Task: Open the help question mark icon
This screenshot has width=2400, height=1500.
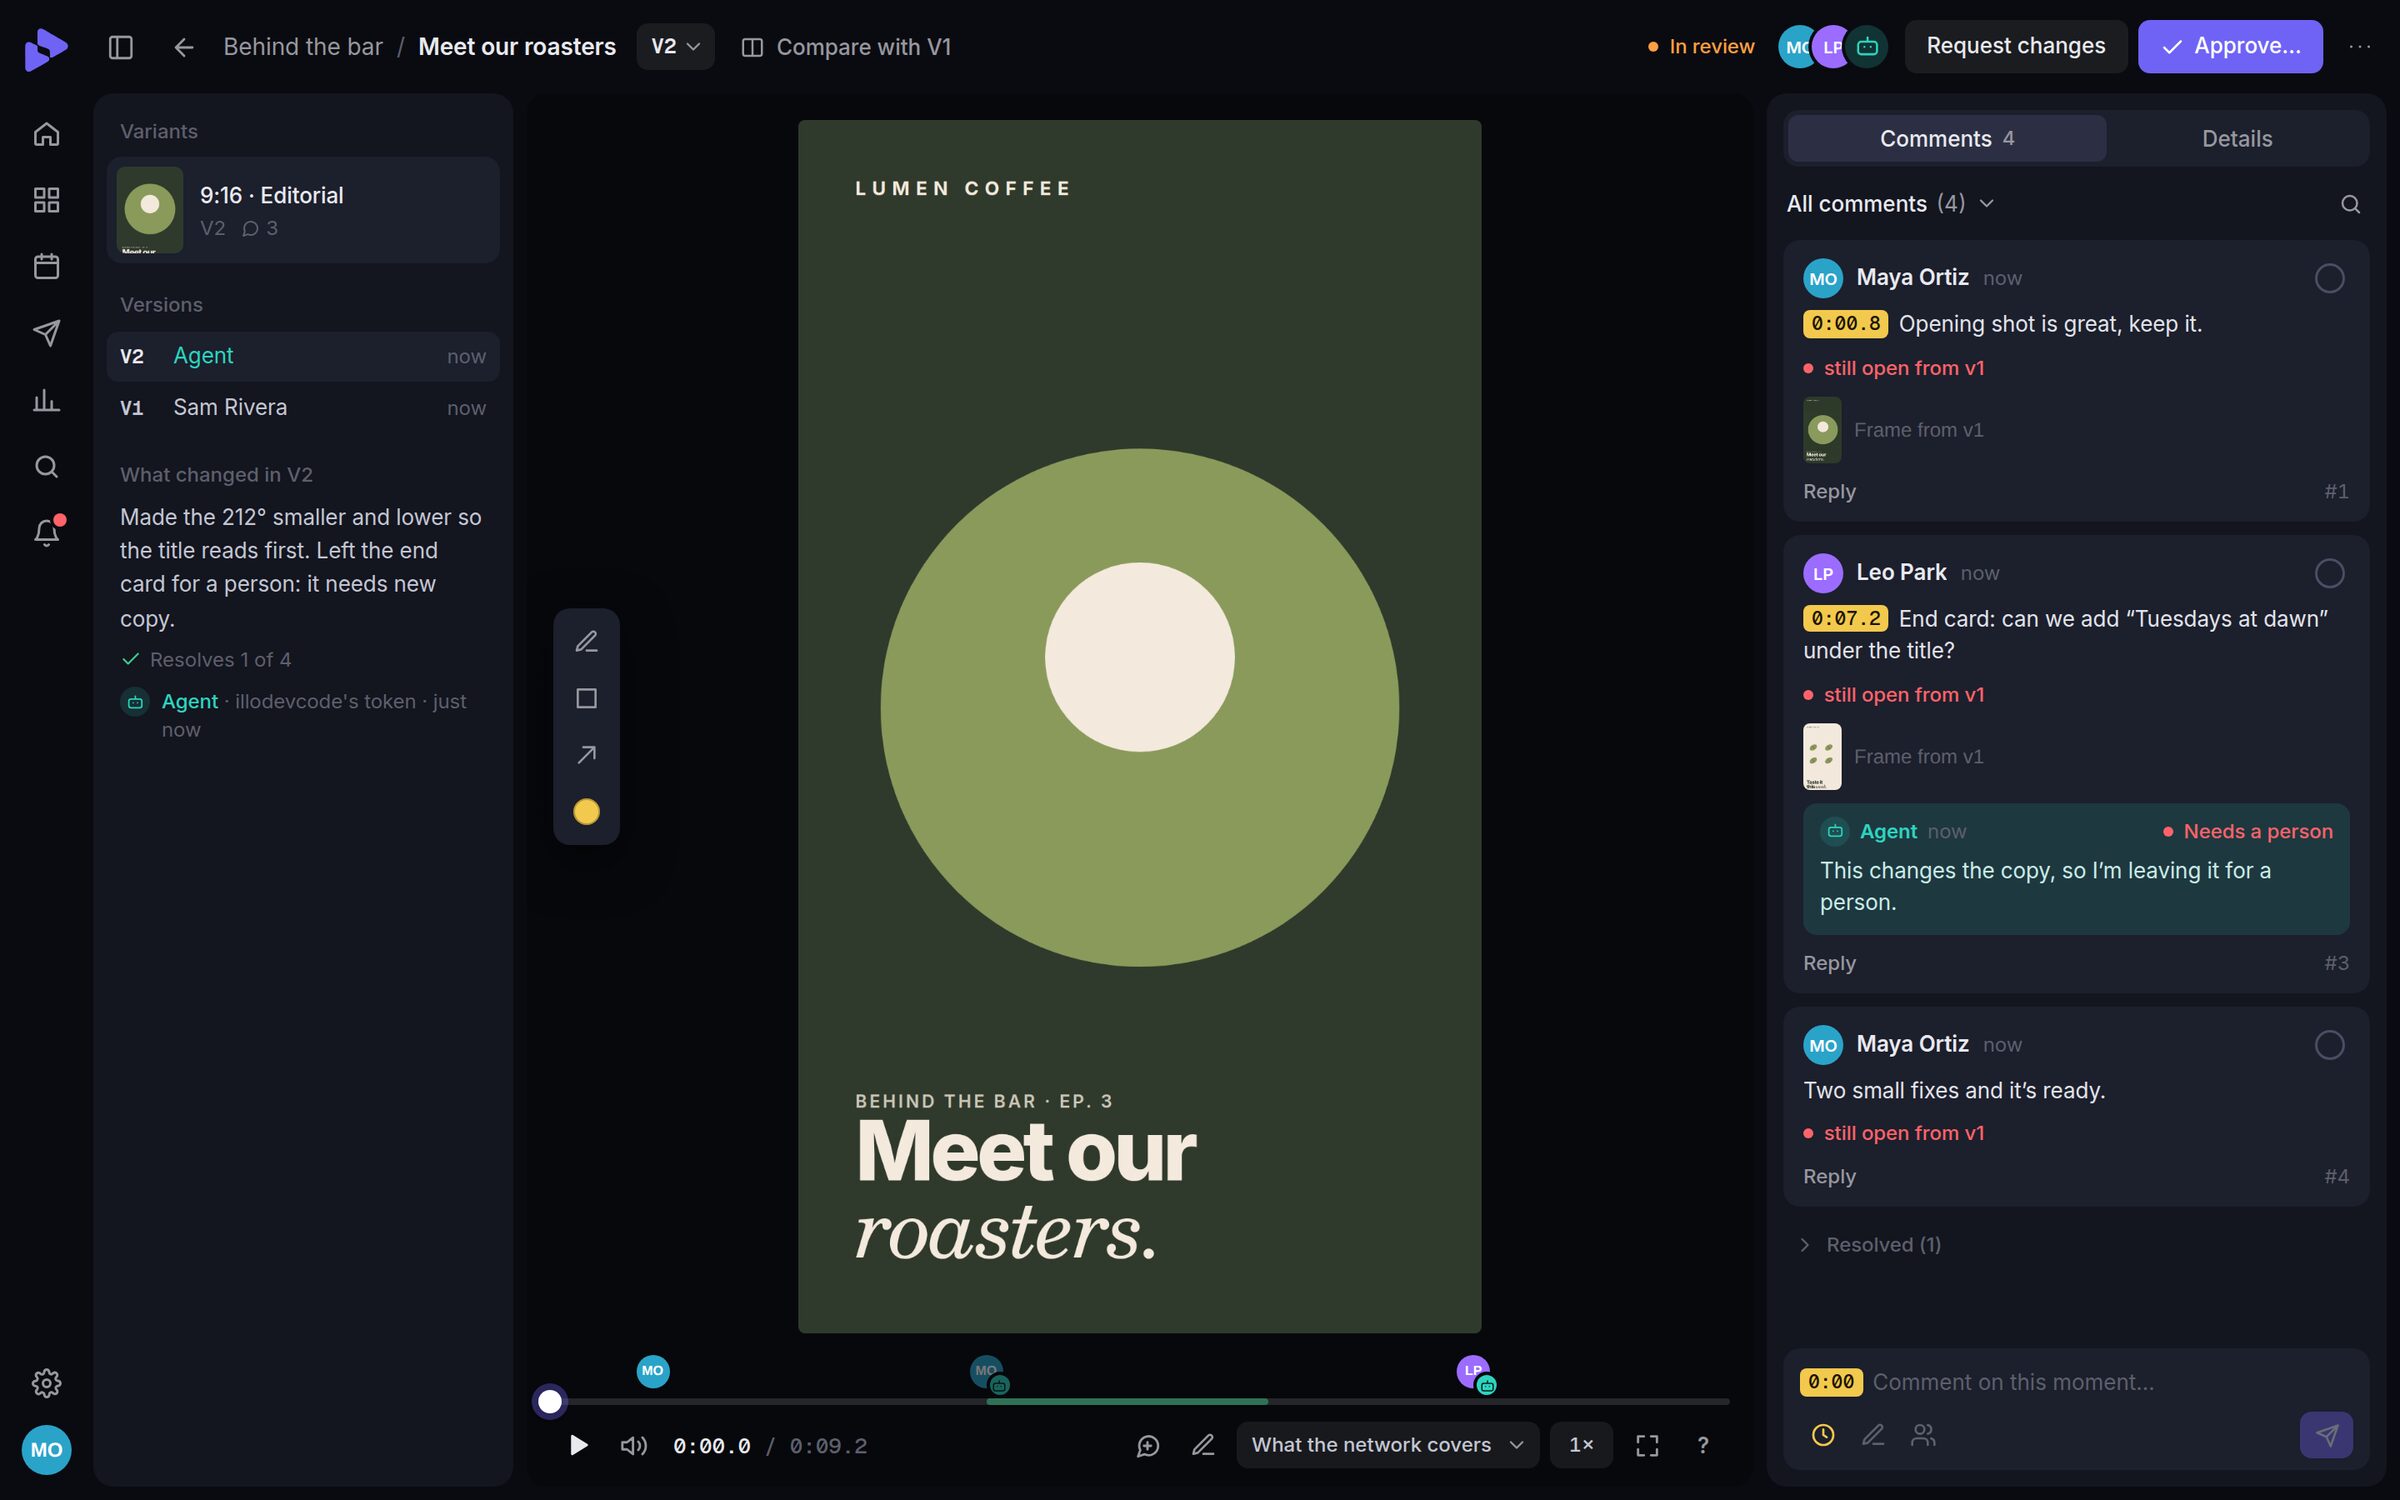Action: (x=1702, y=1445)
